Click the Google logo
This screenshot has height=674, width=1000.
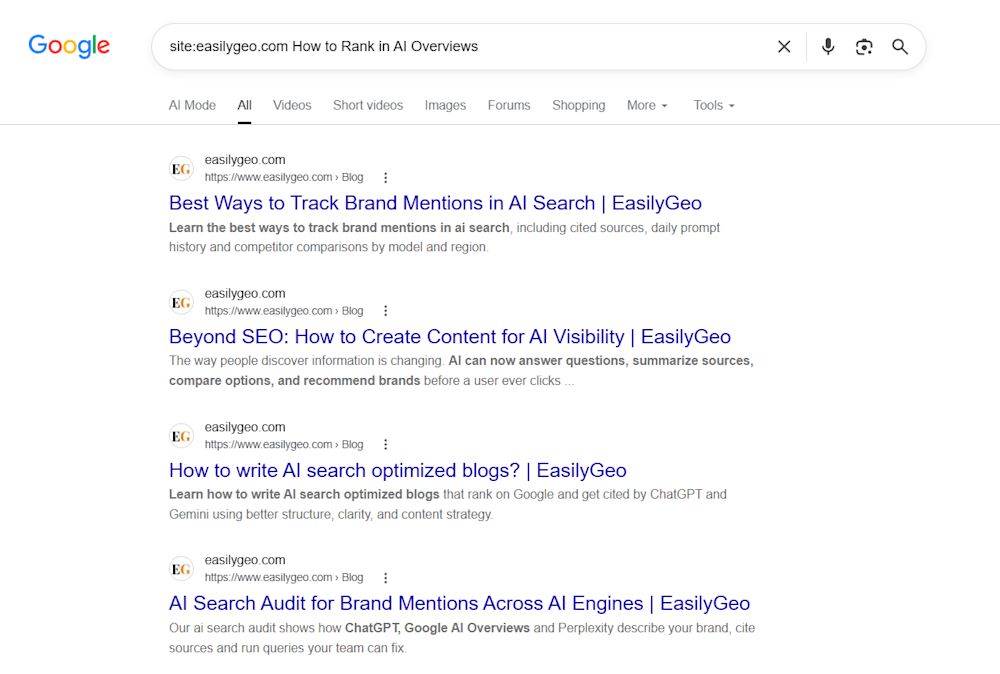click(69, 46)
